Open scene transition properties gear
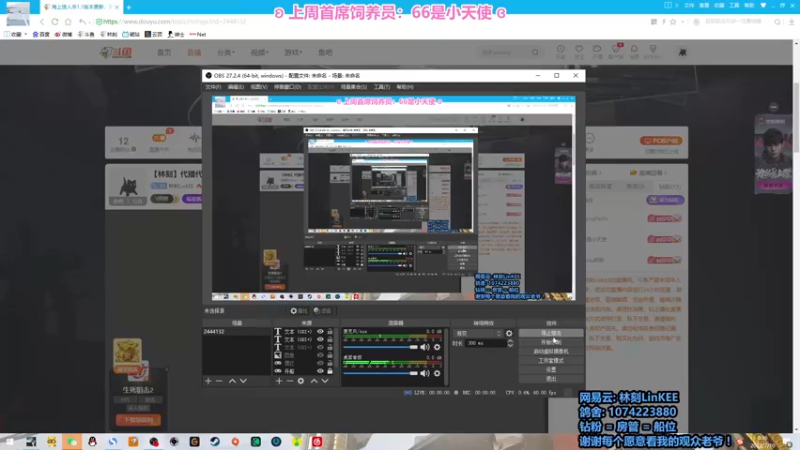Screen dimensions: 800x450 coord(509,333)
